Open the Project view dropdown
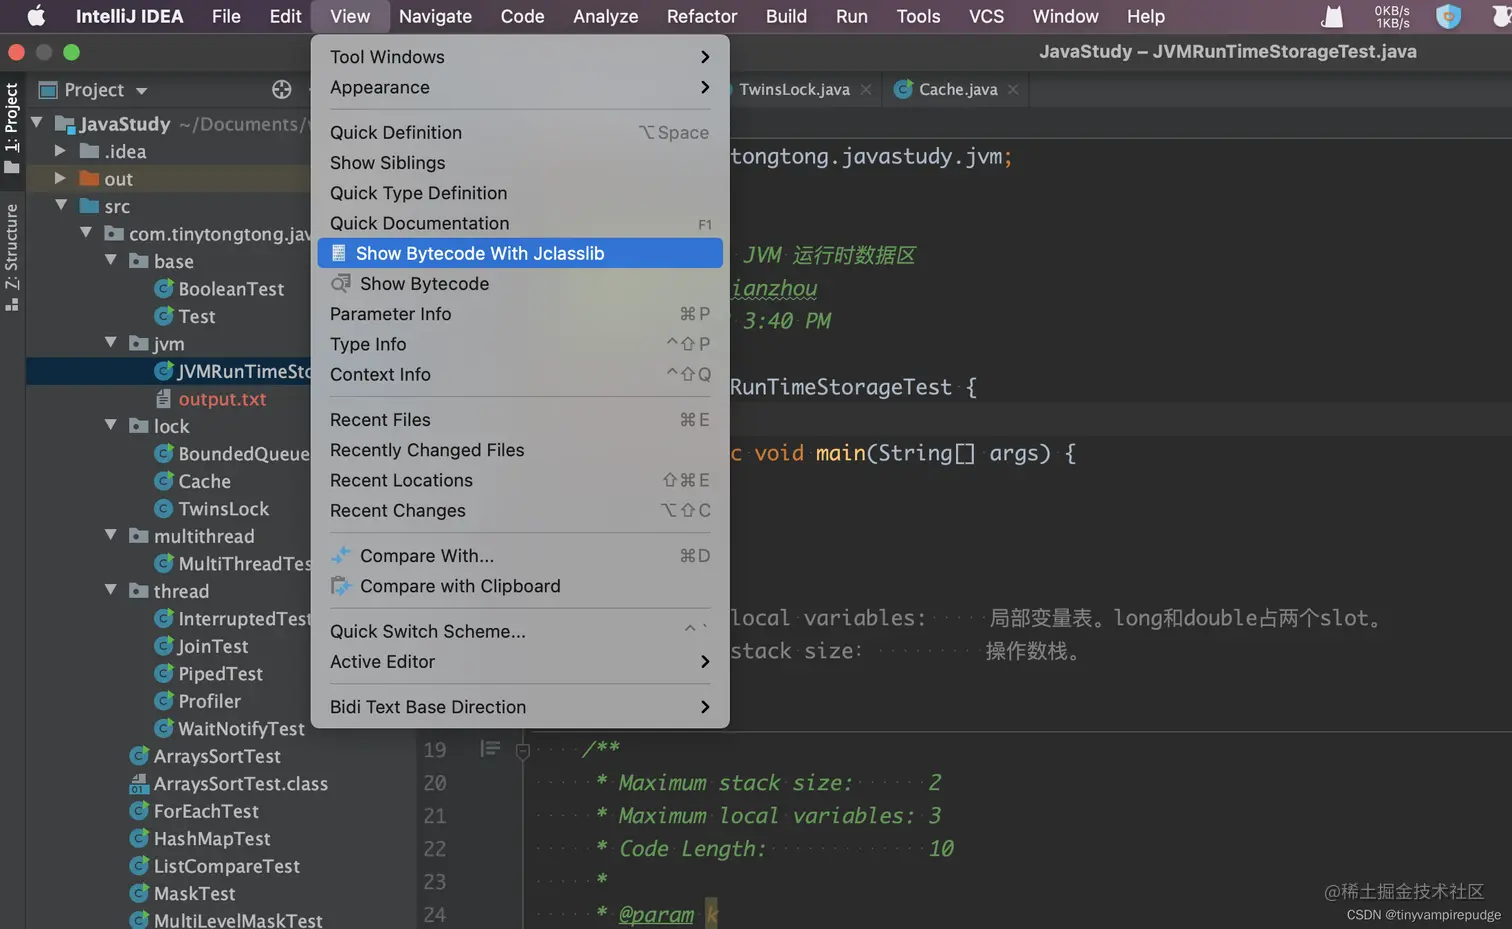The width and height of the screenshot is (1512, 929). (141, 90)
